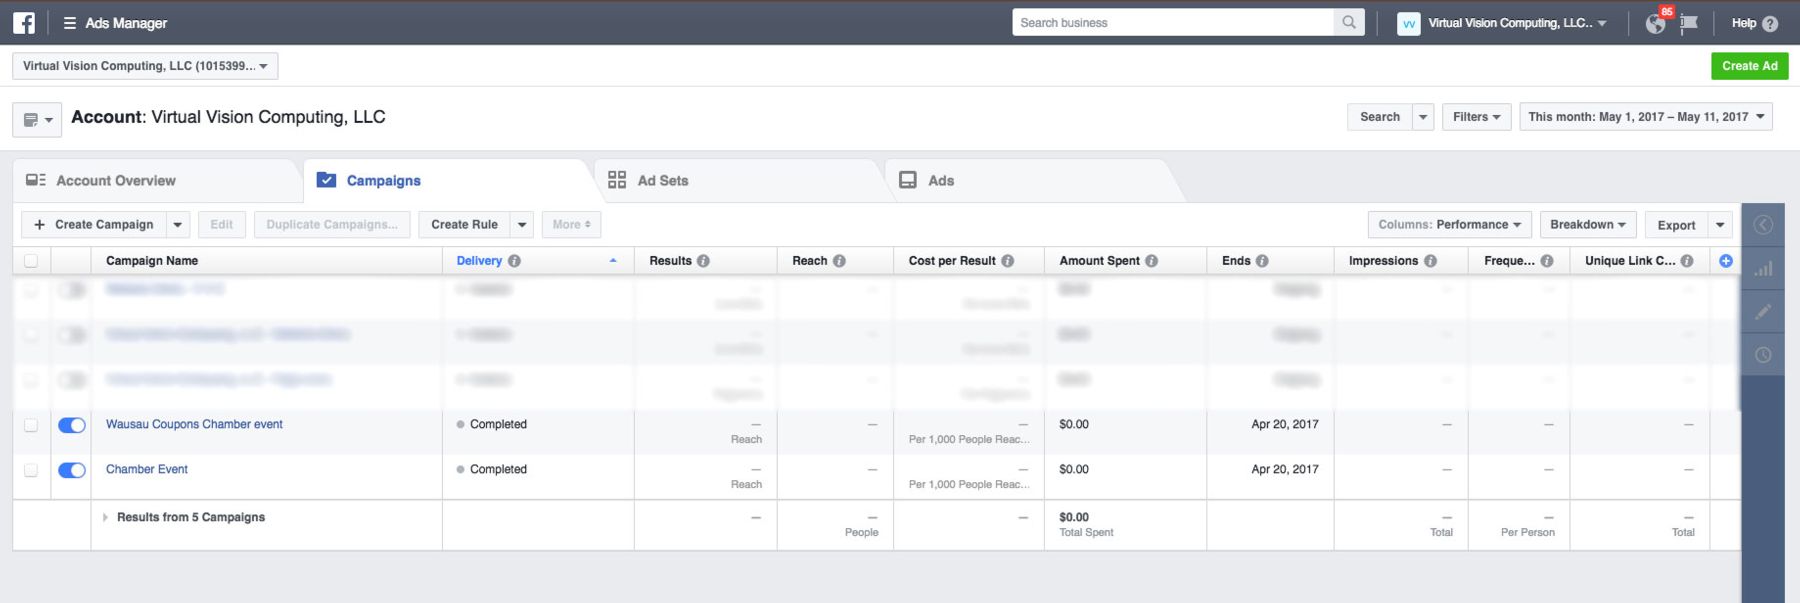The width and height of the screenshot is (1800, 603).
Task: Open the Columns: Performance dropdown
Action: tap(1449, 225)
